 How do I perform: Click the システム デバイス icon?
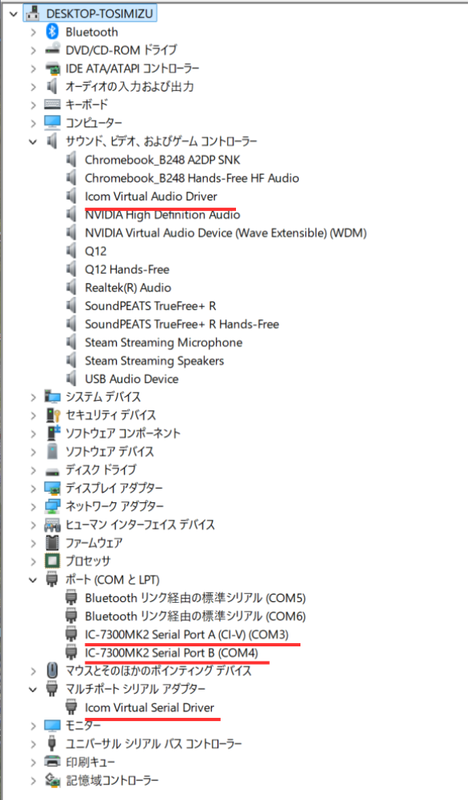52,396
